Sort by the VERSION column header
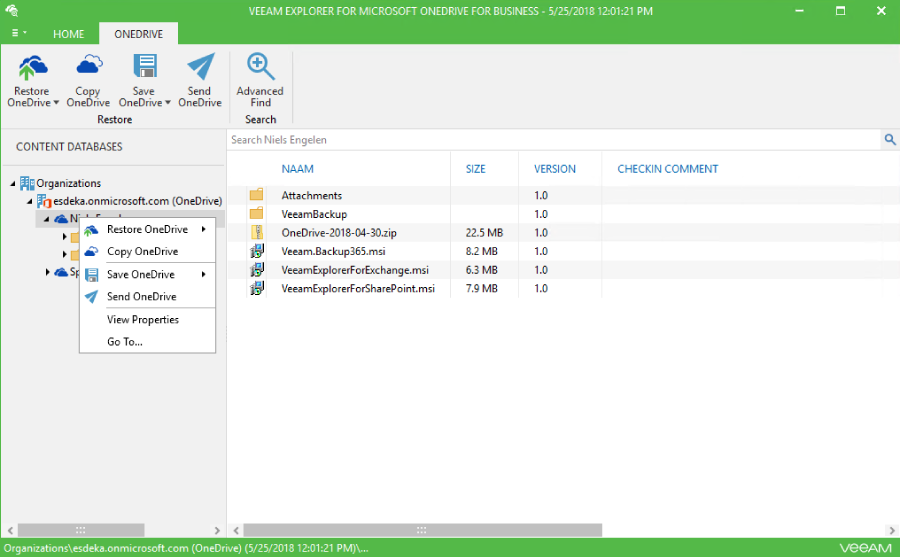 click(x=554, y=169)
